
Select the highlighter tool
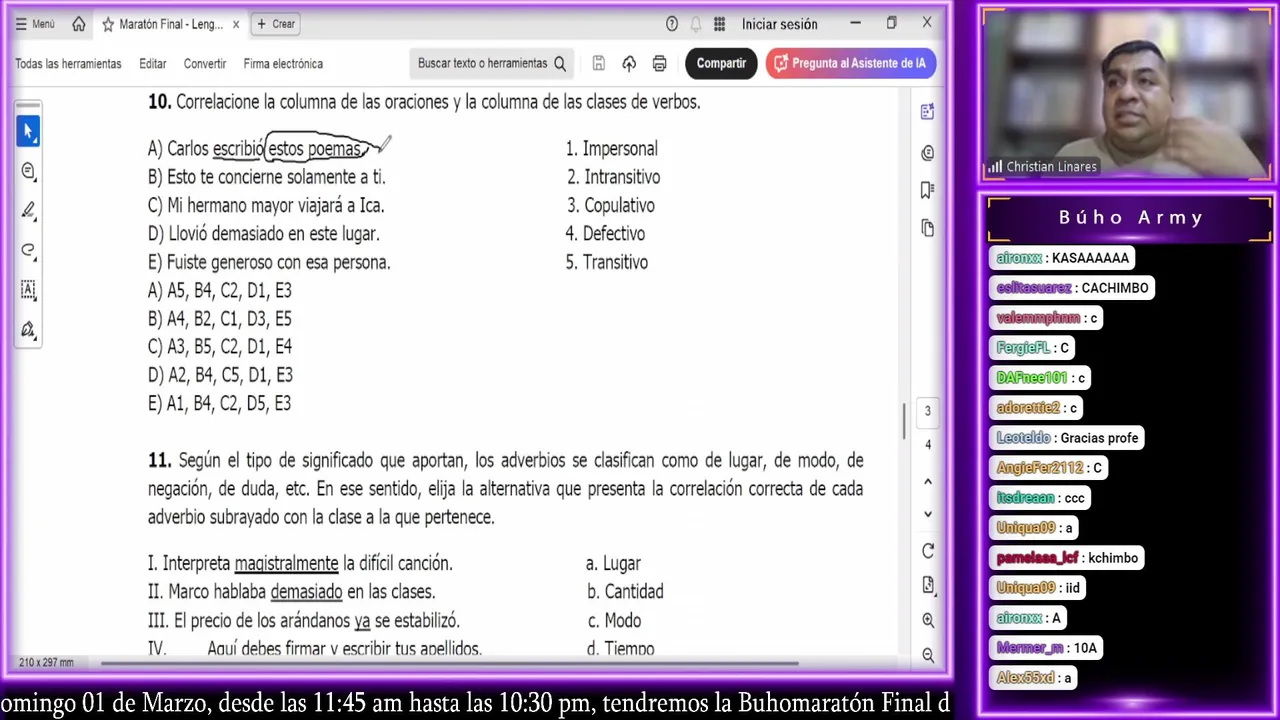(28, 210)
